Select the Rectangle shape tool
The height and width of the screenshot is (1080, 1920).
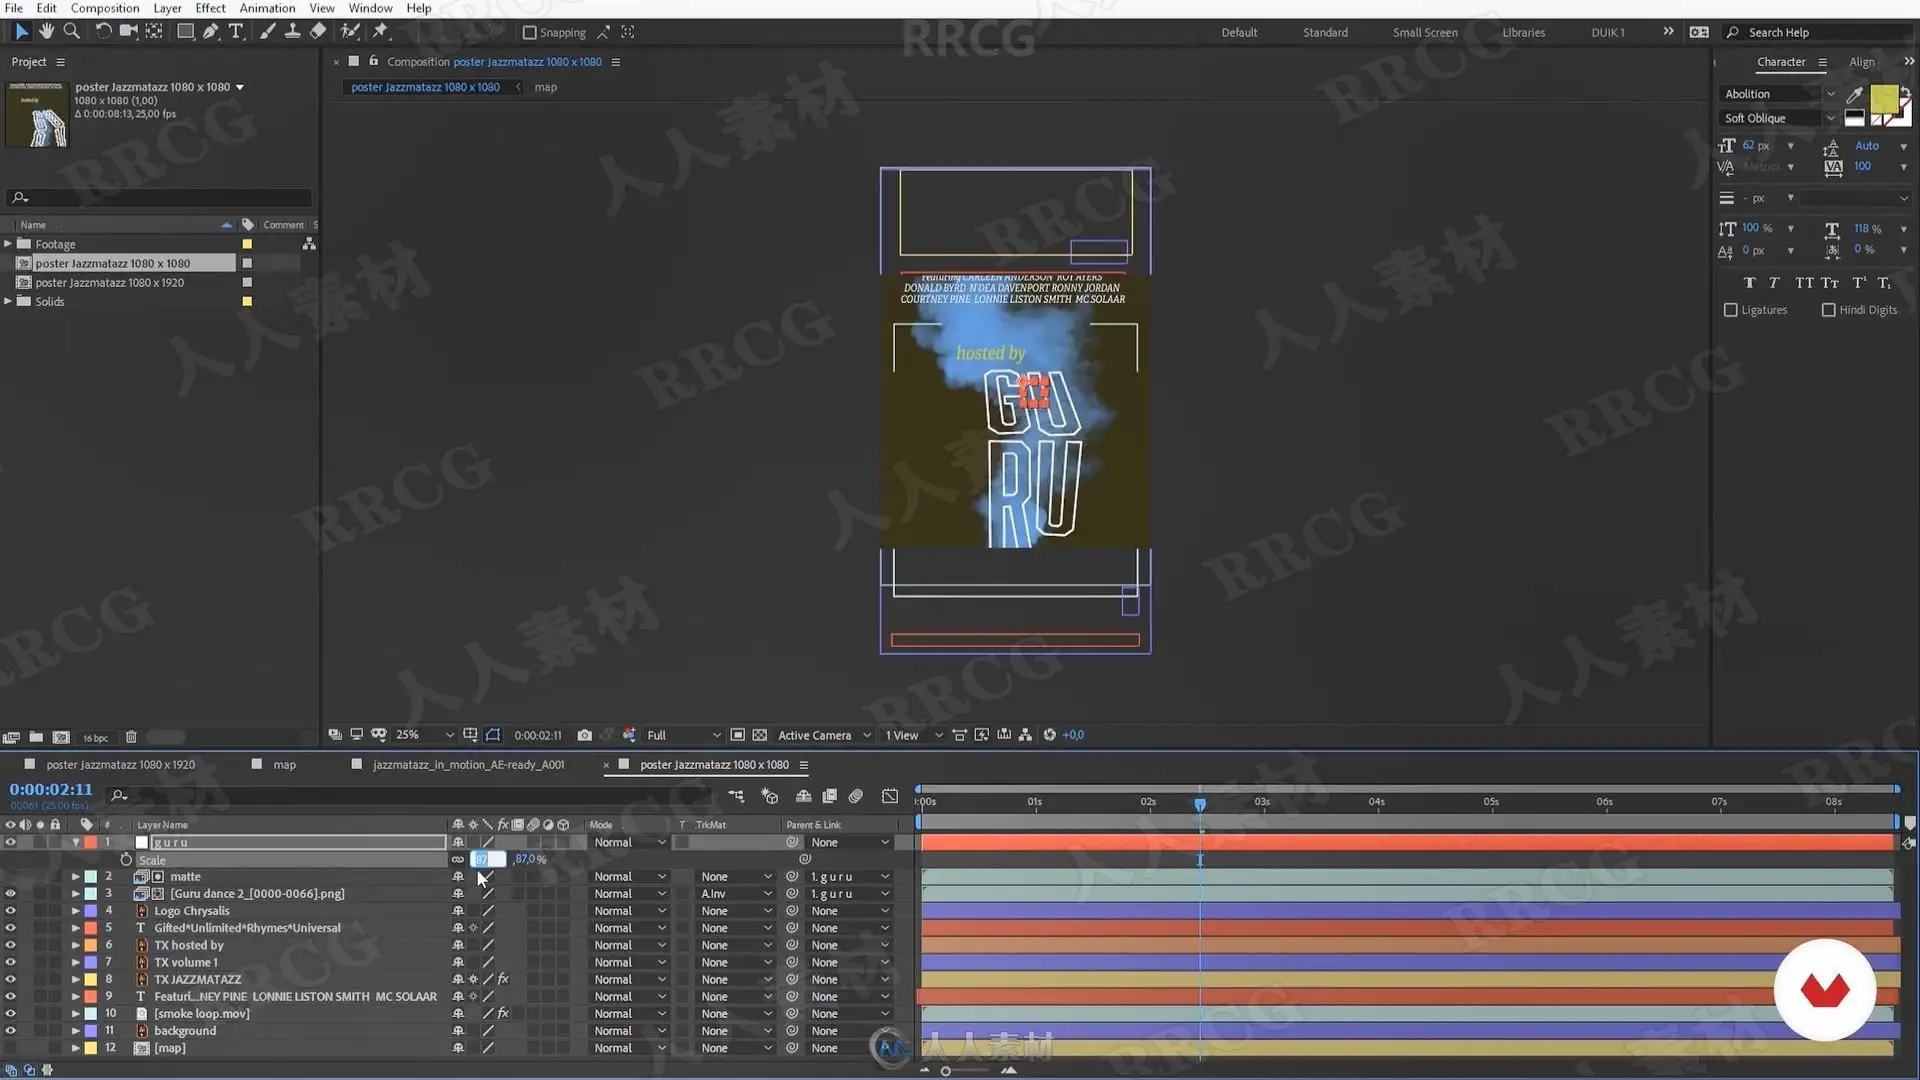pyautogui.click(x=185, y=32)
